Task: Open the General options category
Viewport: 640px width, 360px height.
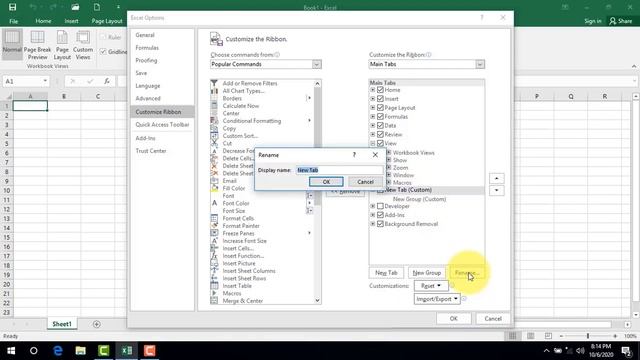Action: 145,35
